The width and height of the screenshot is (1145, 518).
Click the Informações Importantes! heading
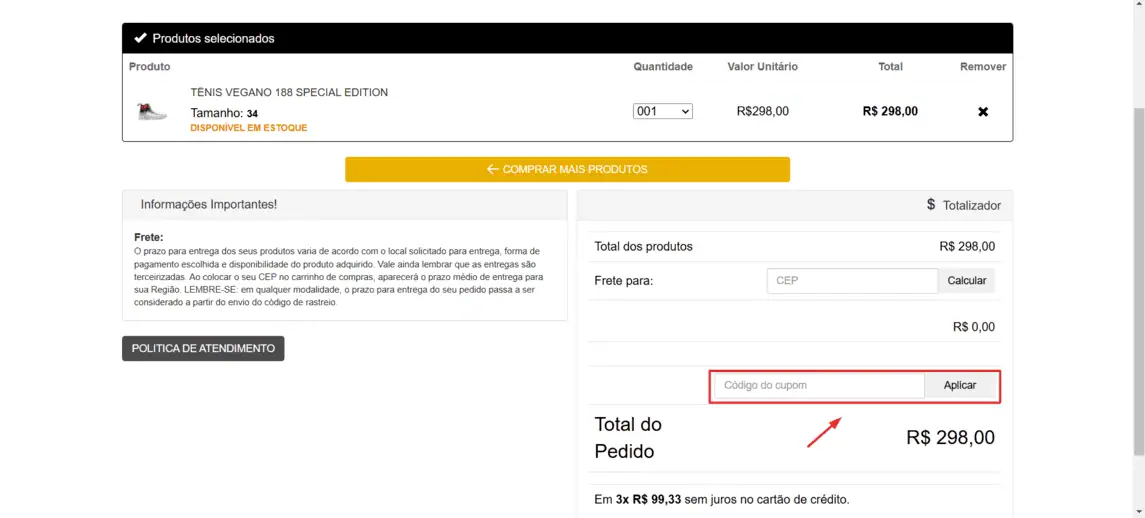[209, 205]
